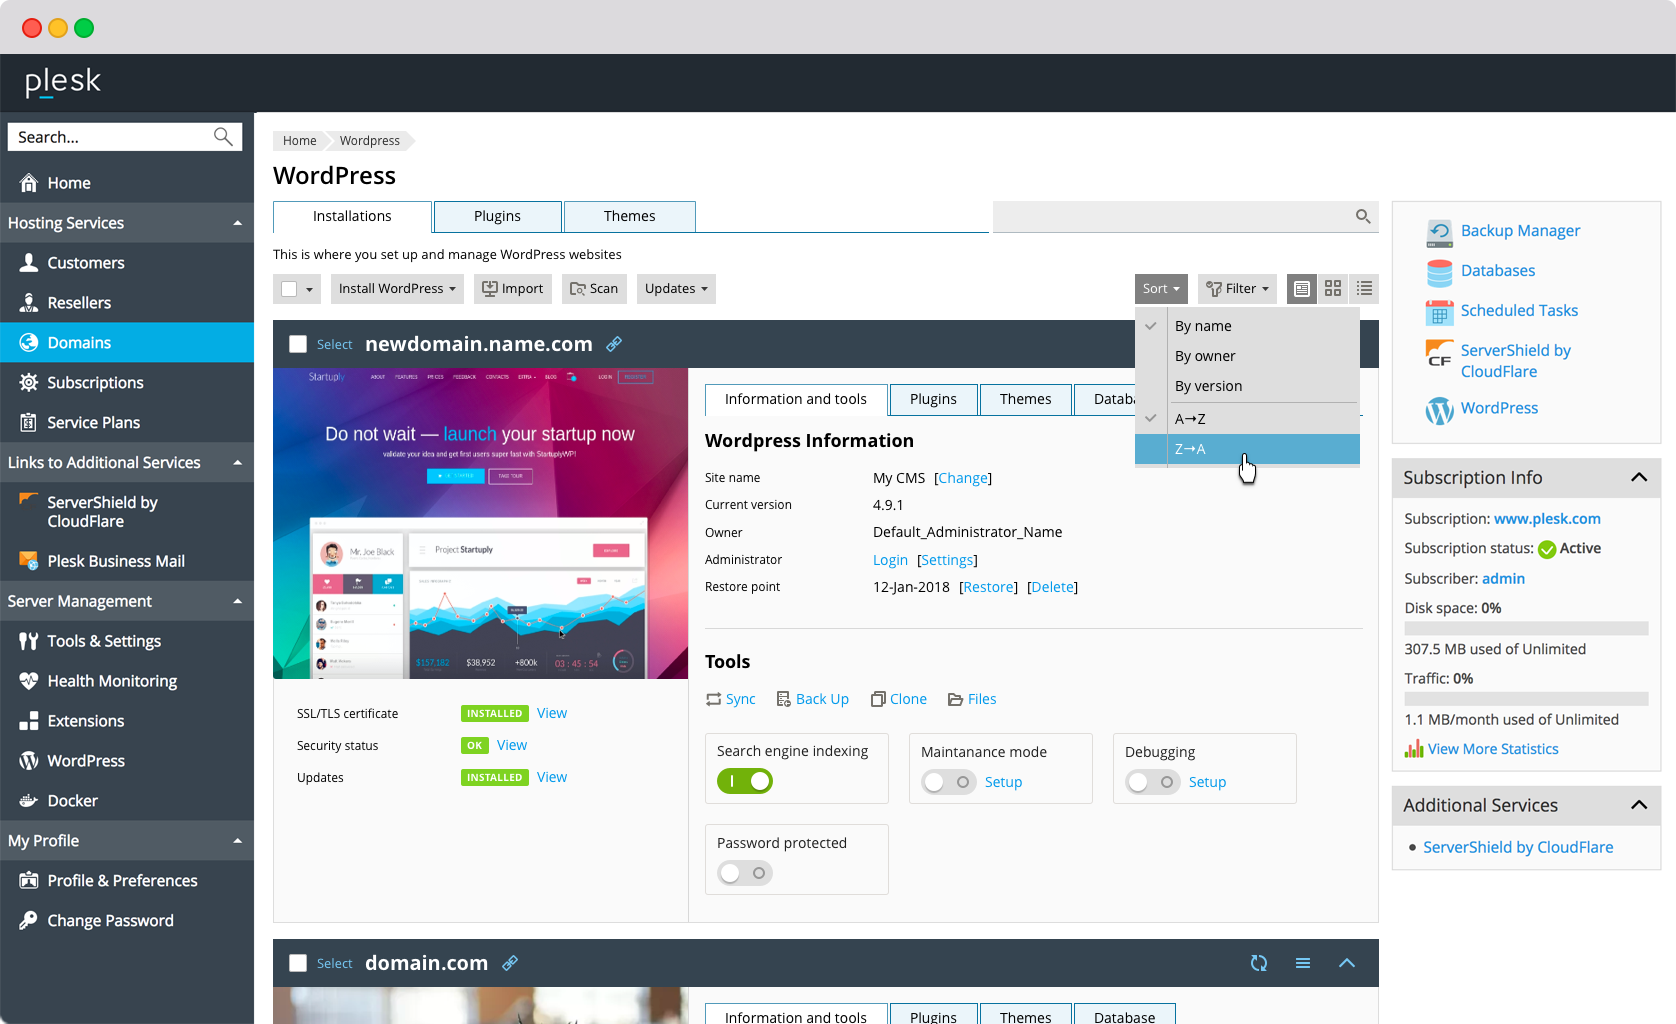Click Import button
Viewport: 1676px width, 1024px height.
(513, 289)
